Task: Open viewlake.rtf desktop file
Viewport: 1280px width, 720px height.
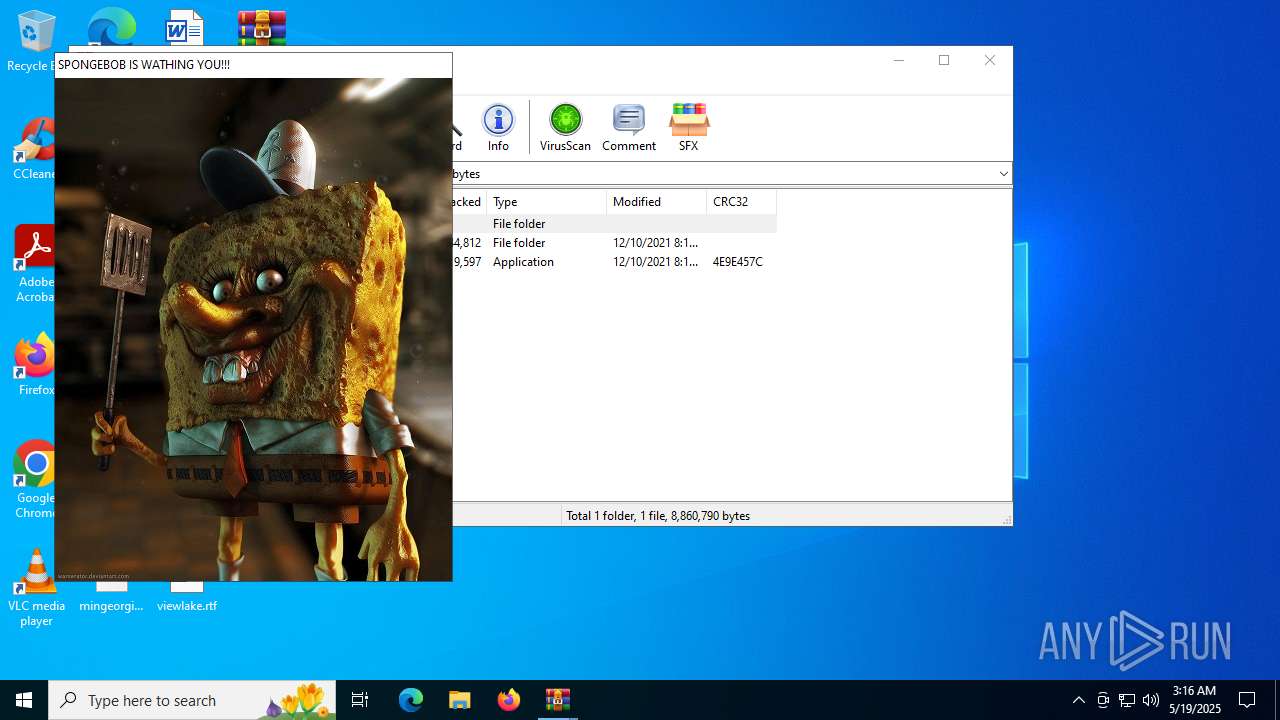Action: pyautogui.click(x=187, y=596)
